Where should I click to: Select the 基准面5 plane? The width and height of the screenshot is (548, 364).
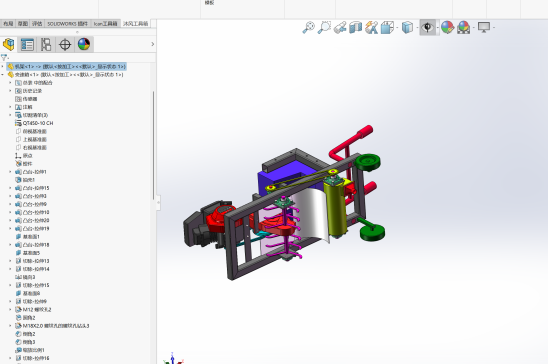(31, 253)
